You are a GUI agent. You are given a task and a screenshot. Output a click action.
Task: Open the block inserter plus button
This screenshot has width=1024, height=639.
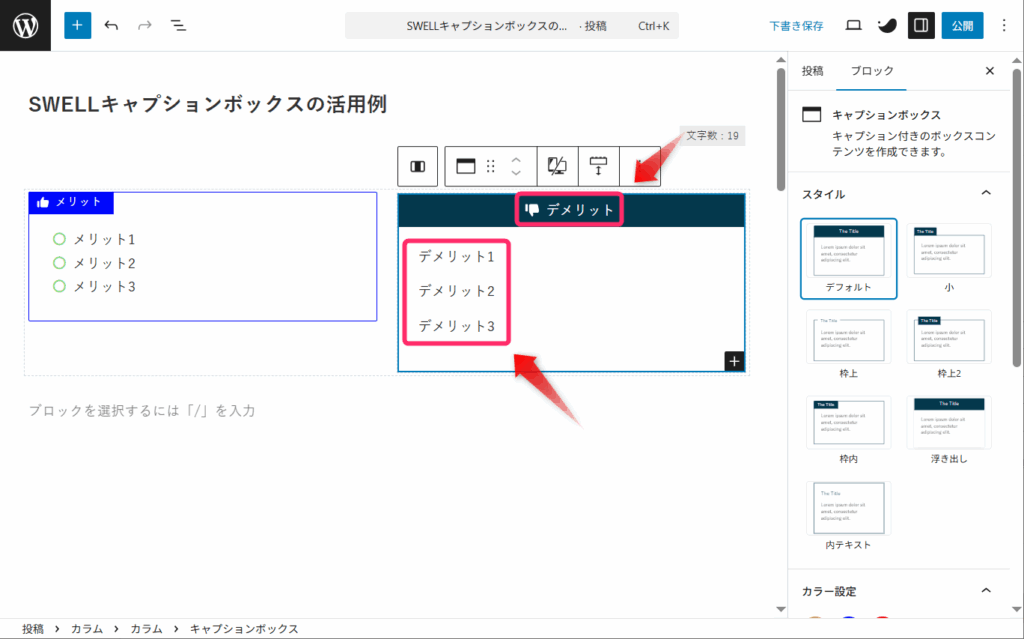tap(77, 25)
